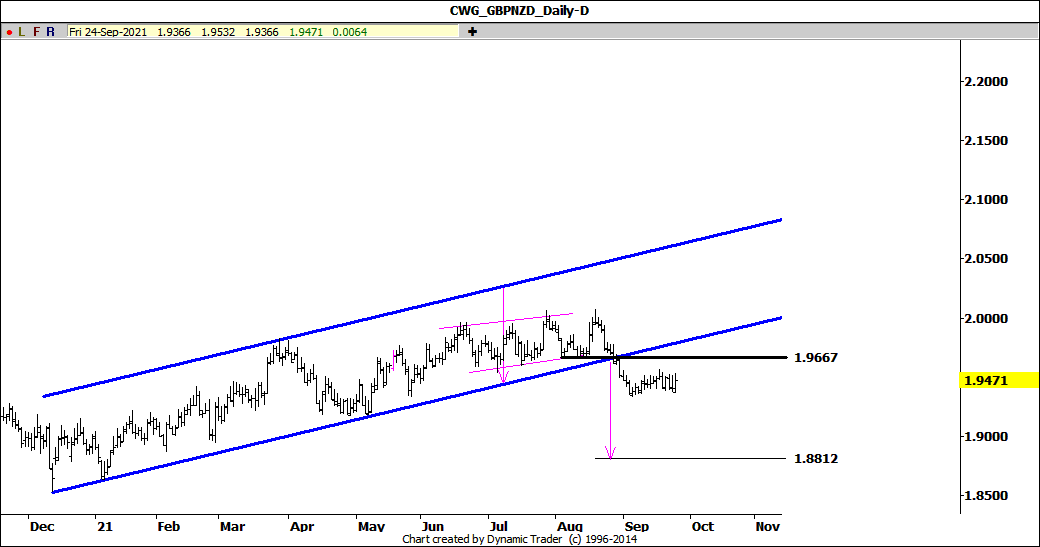1040x547 pixels.
Task: Click the L button in the toolbar
Action: (22, 32)
